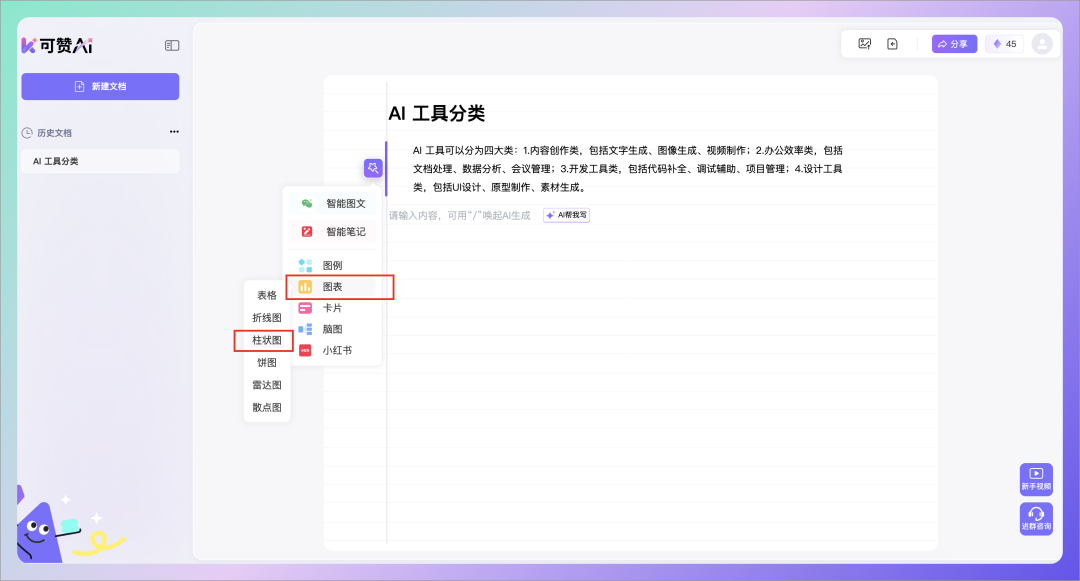Click the 可赞AI logo
The image size is (1080, 581).
pyautogui.click(x=57, y=45)
